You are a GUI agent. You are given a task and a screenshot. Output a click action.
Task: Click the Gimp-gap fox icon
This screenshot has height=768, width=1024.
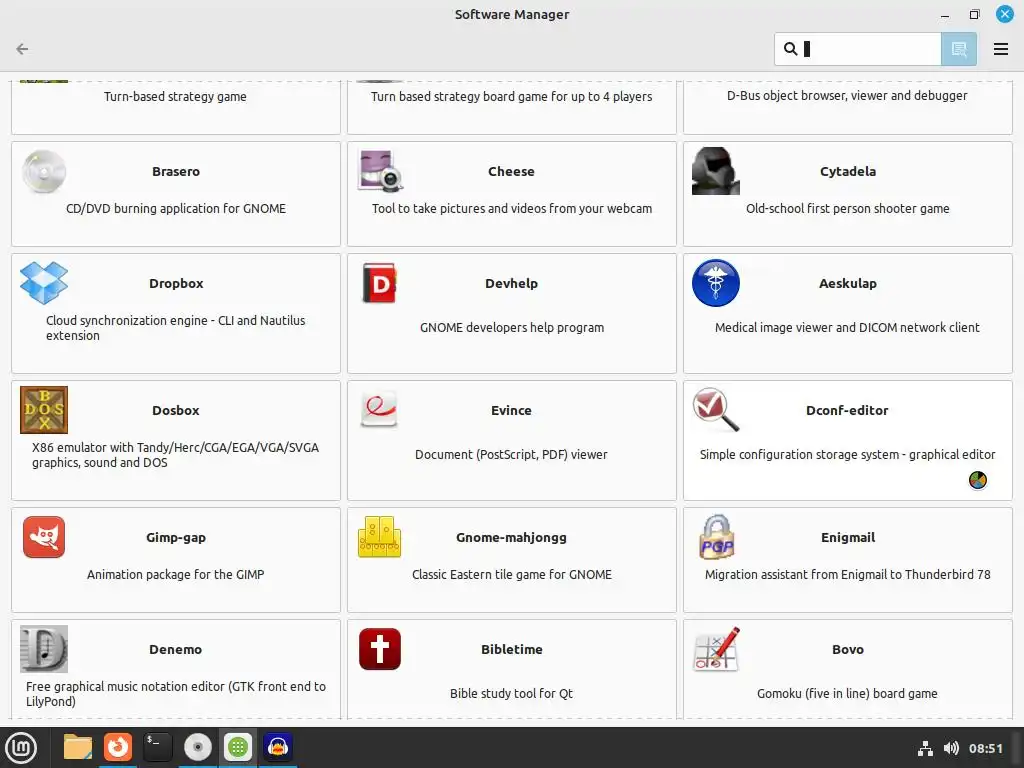[44, 537]
